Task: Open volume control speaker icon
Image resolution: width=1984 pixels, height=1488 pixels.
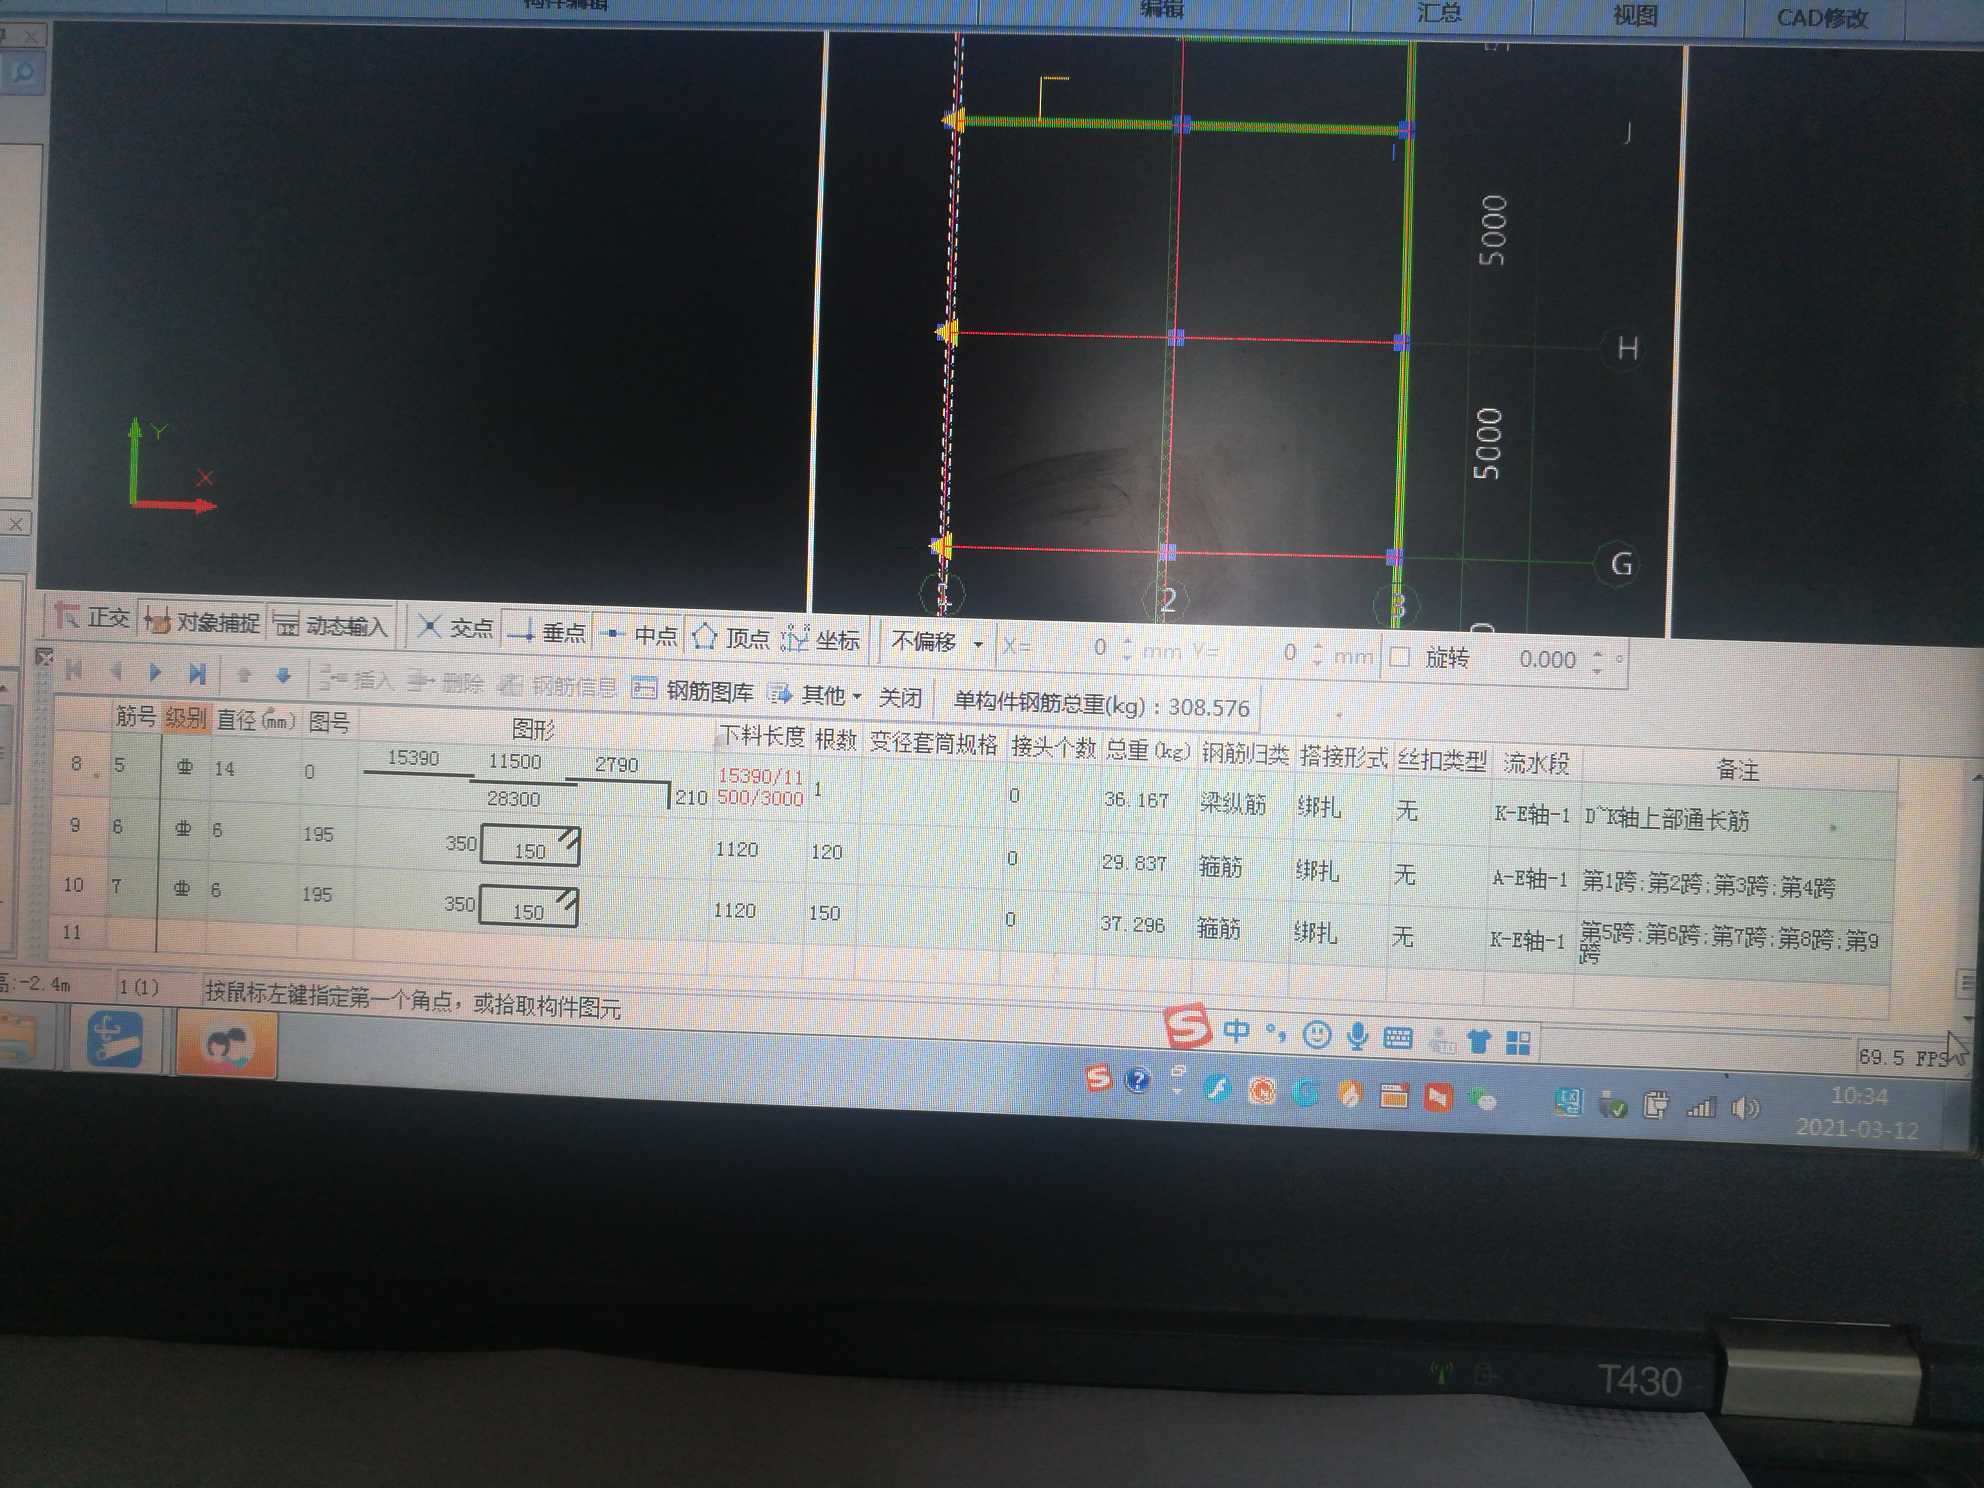Action: point(1745,1107)
